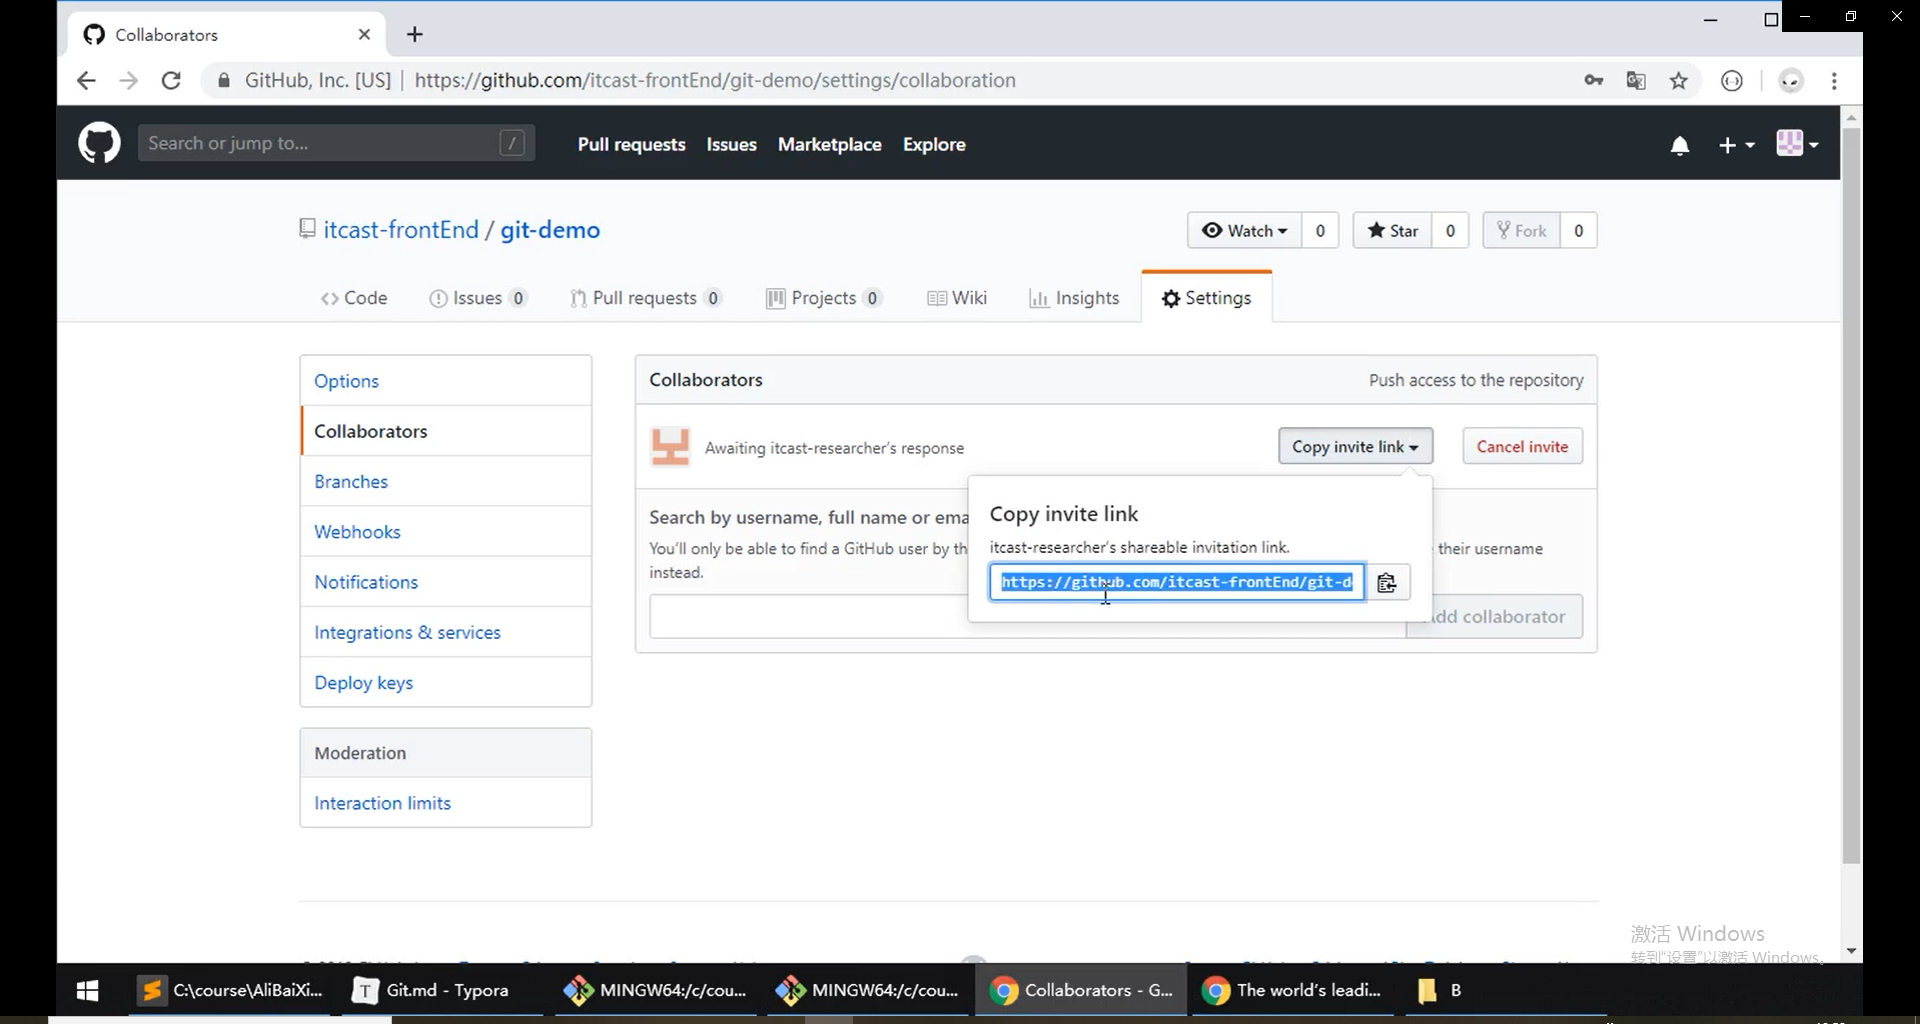Open the notification bell
This screenshot has width=1920, height=1024.
click(x=1679, y=145)
